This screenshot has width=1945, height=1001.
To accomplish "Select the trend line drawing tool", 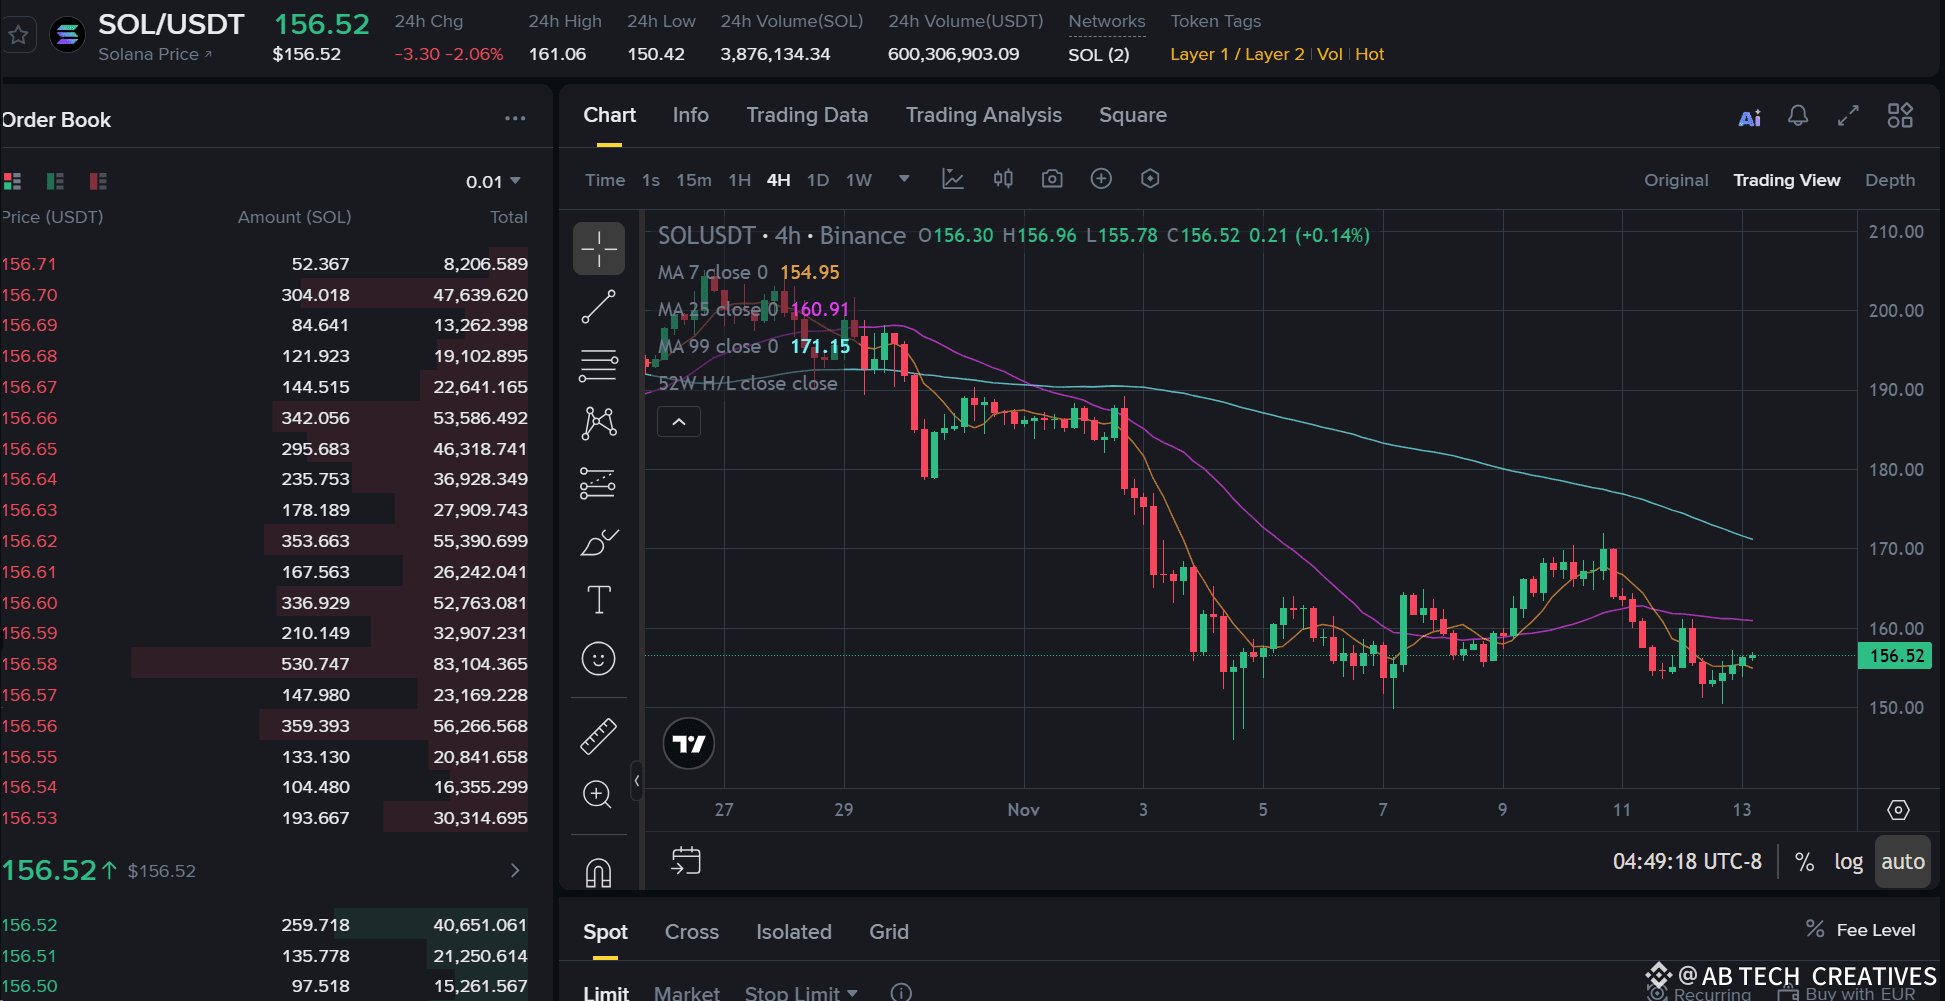I will coord(598,307).
